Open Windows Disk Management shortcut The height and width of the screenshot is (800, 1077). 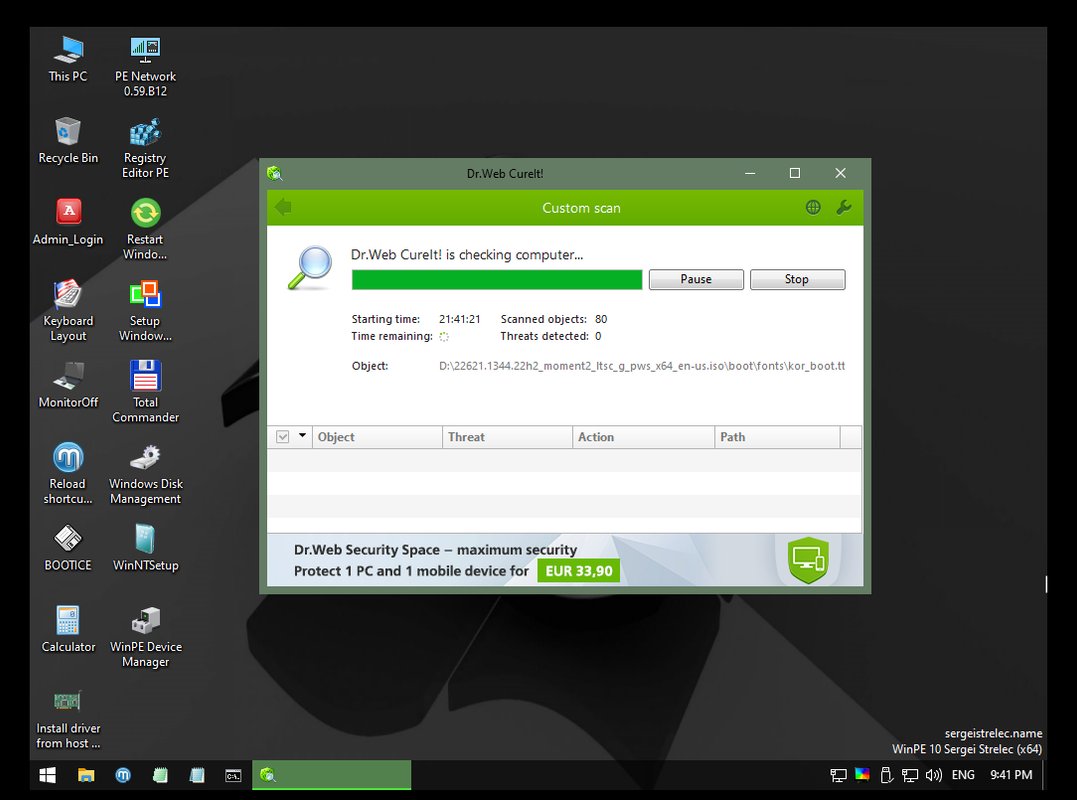[145, 473]
